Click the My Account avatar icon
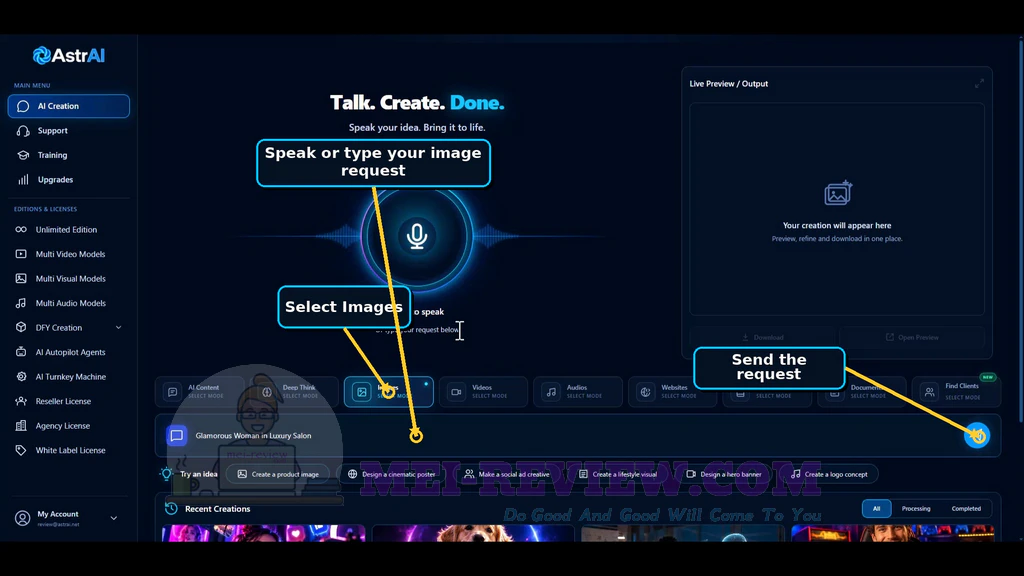 (x=22, y=518)
